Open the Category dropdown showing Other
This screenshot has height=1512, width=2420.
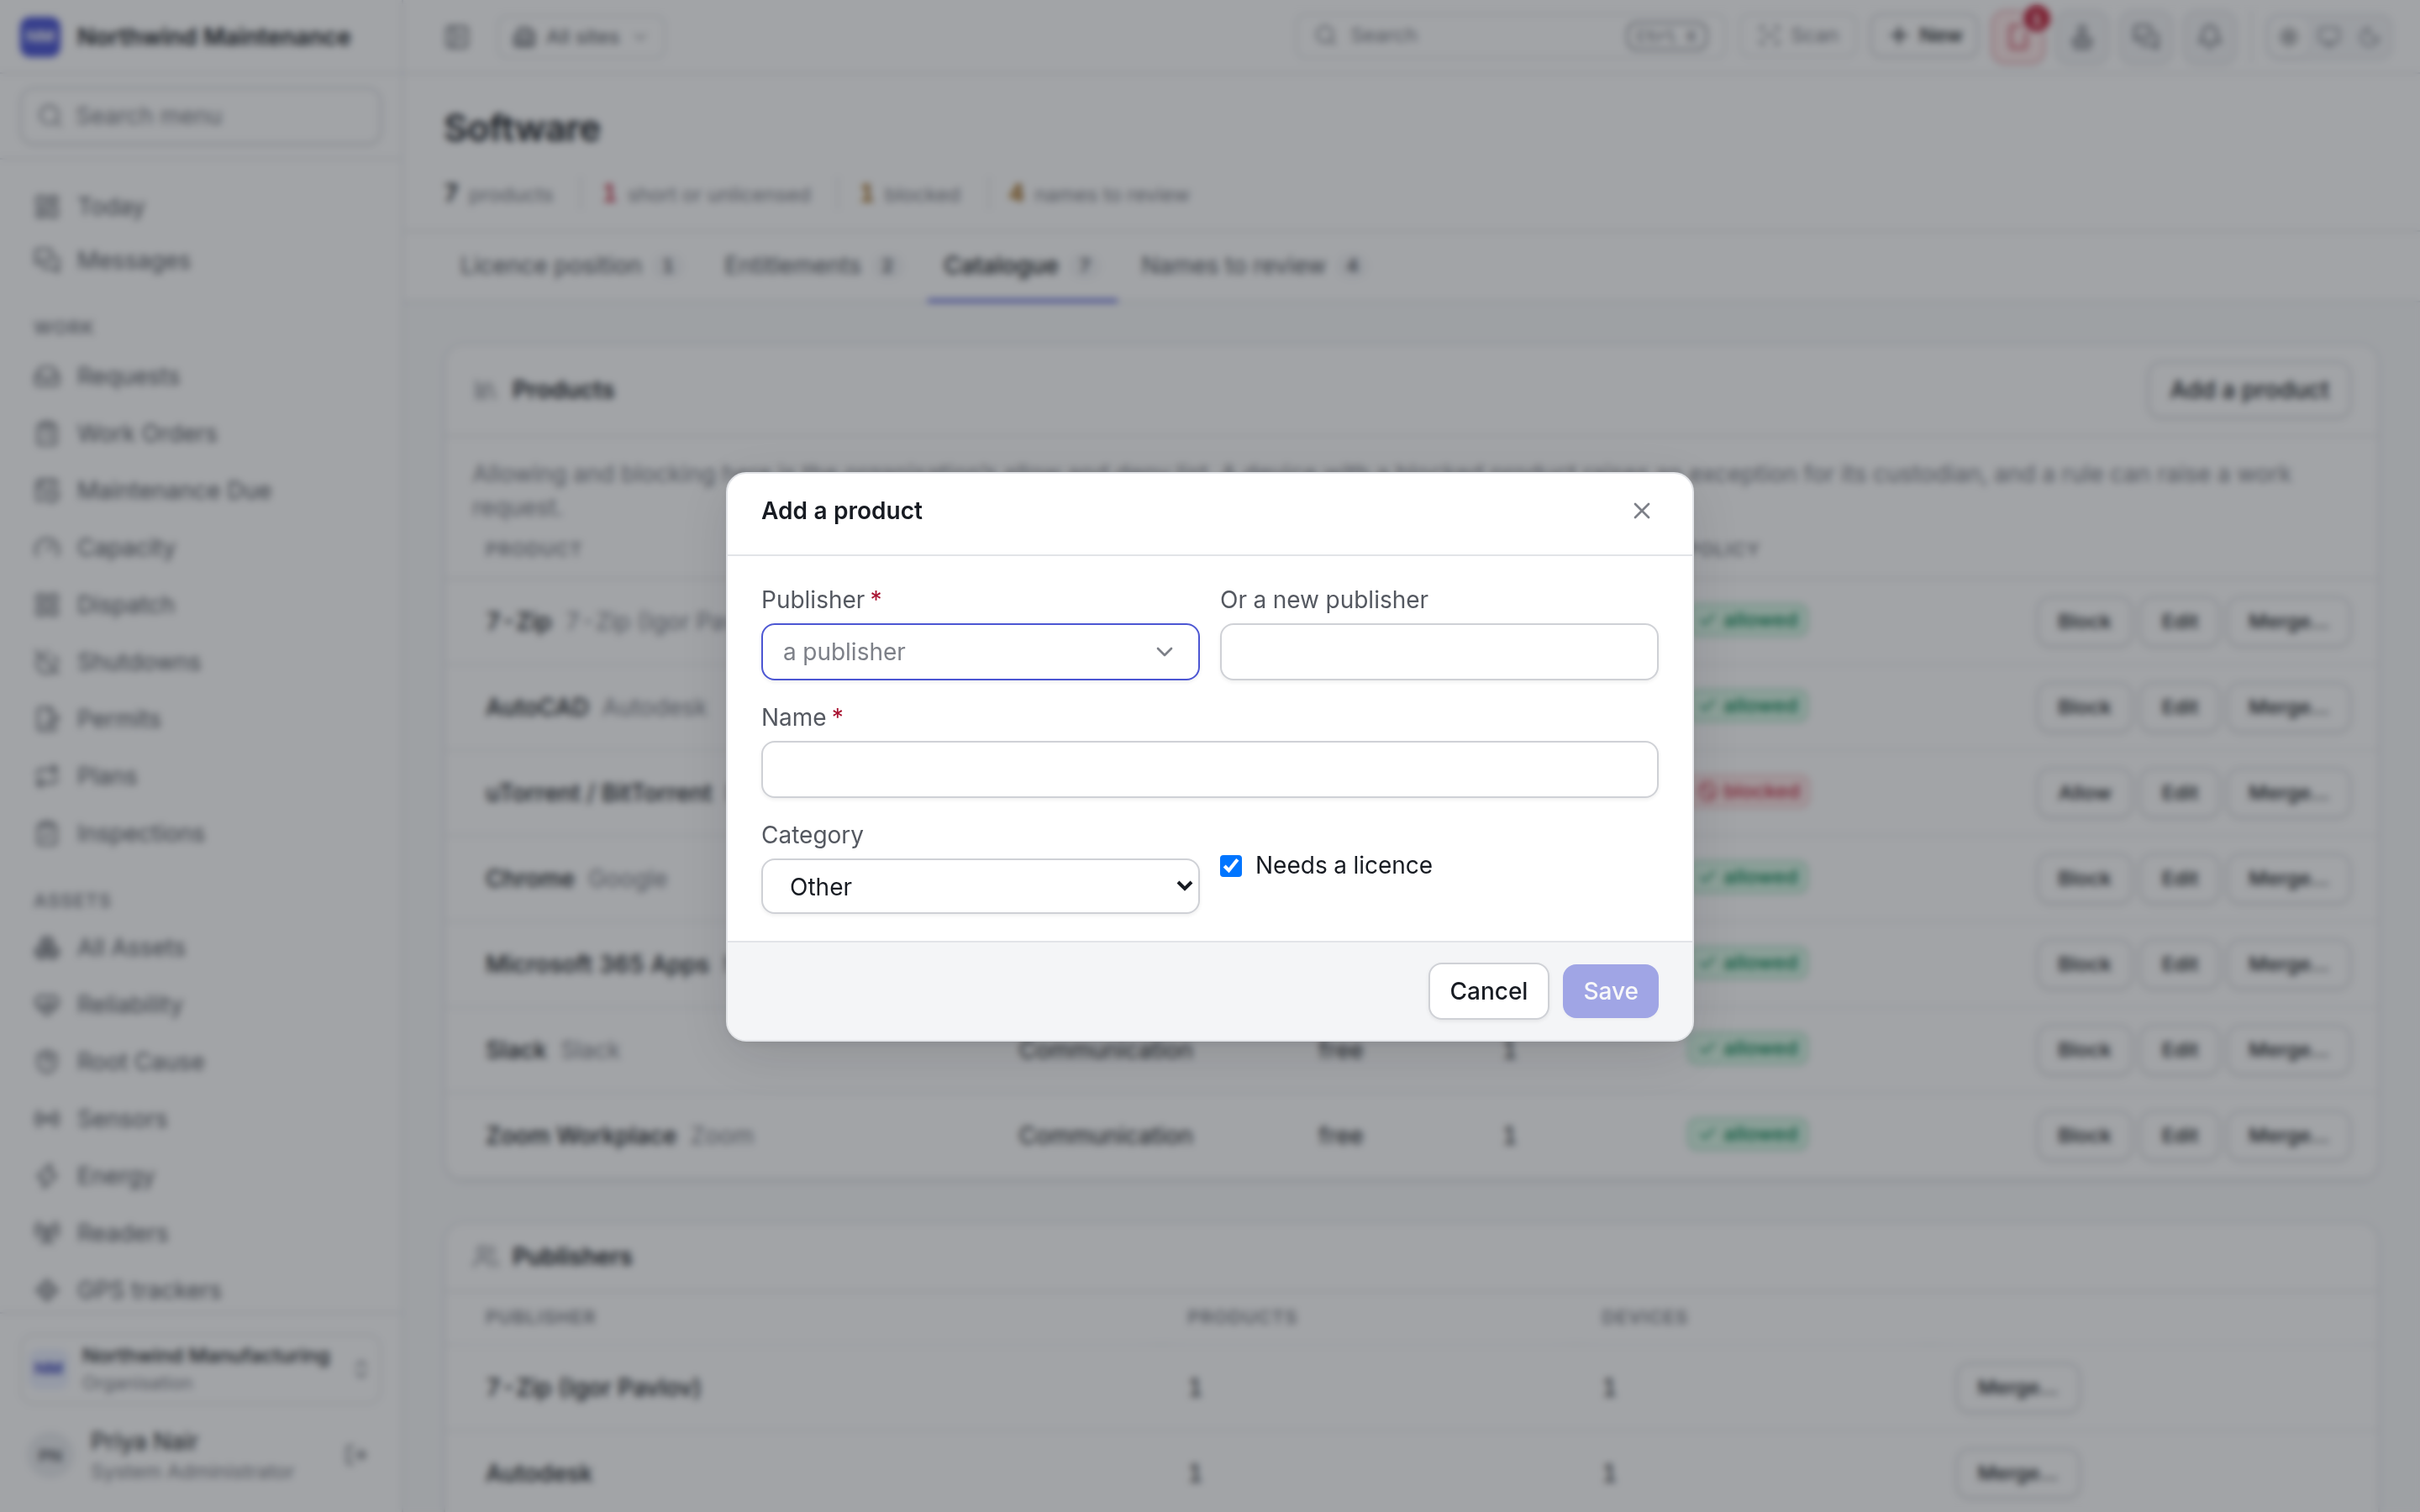click(980, 886)
